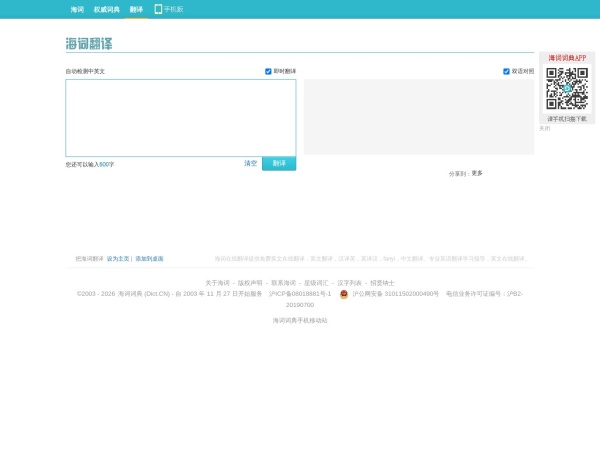Click the 手机版 mobile phone icon
Image resolution: width=600 pixels, height=450 pixels.
[158, 9]
